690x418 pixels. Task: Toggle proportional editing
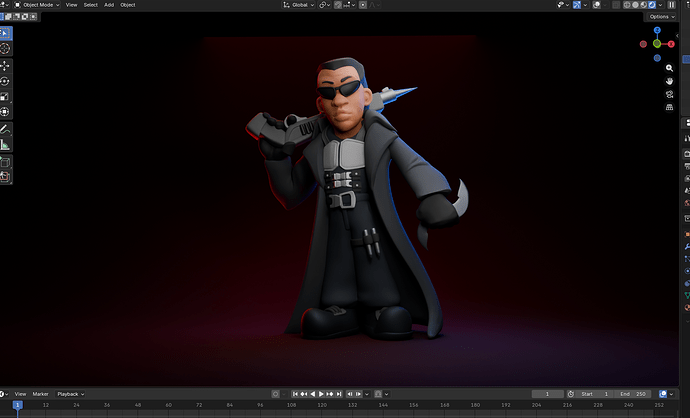tap(363, 5)
